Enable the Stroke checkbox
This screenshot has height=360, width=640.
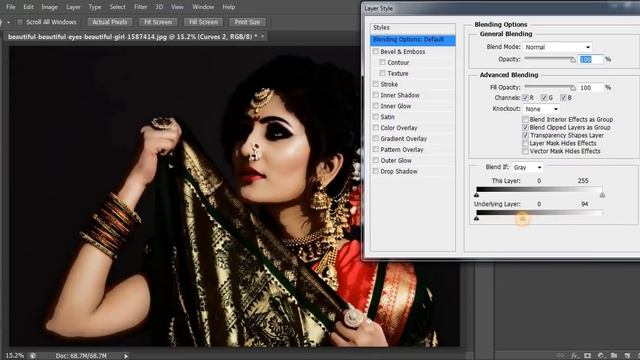376,84
